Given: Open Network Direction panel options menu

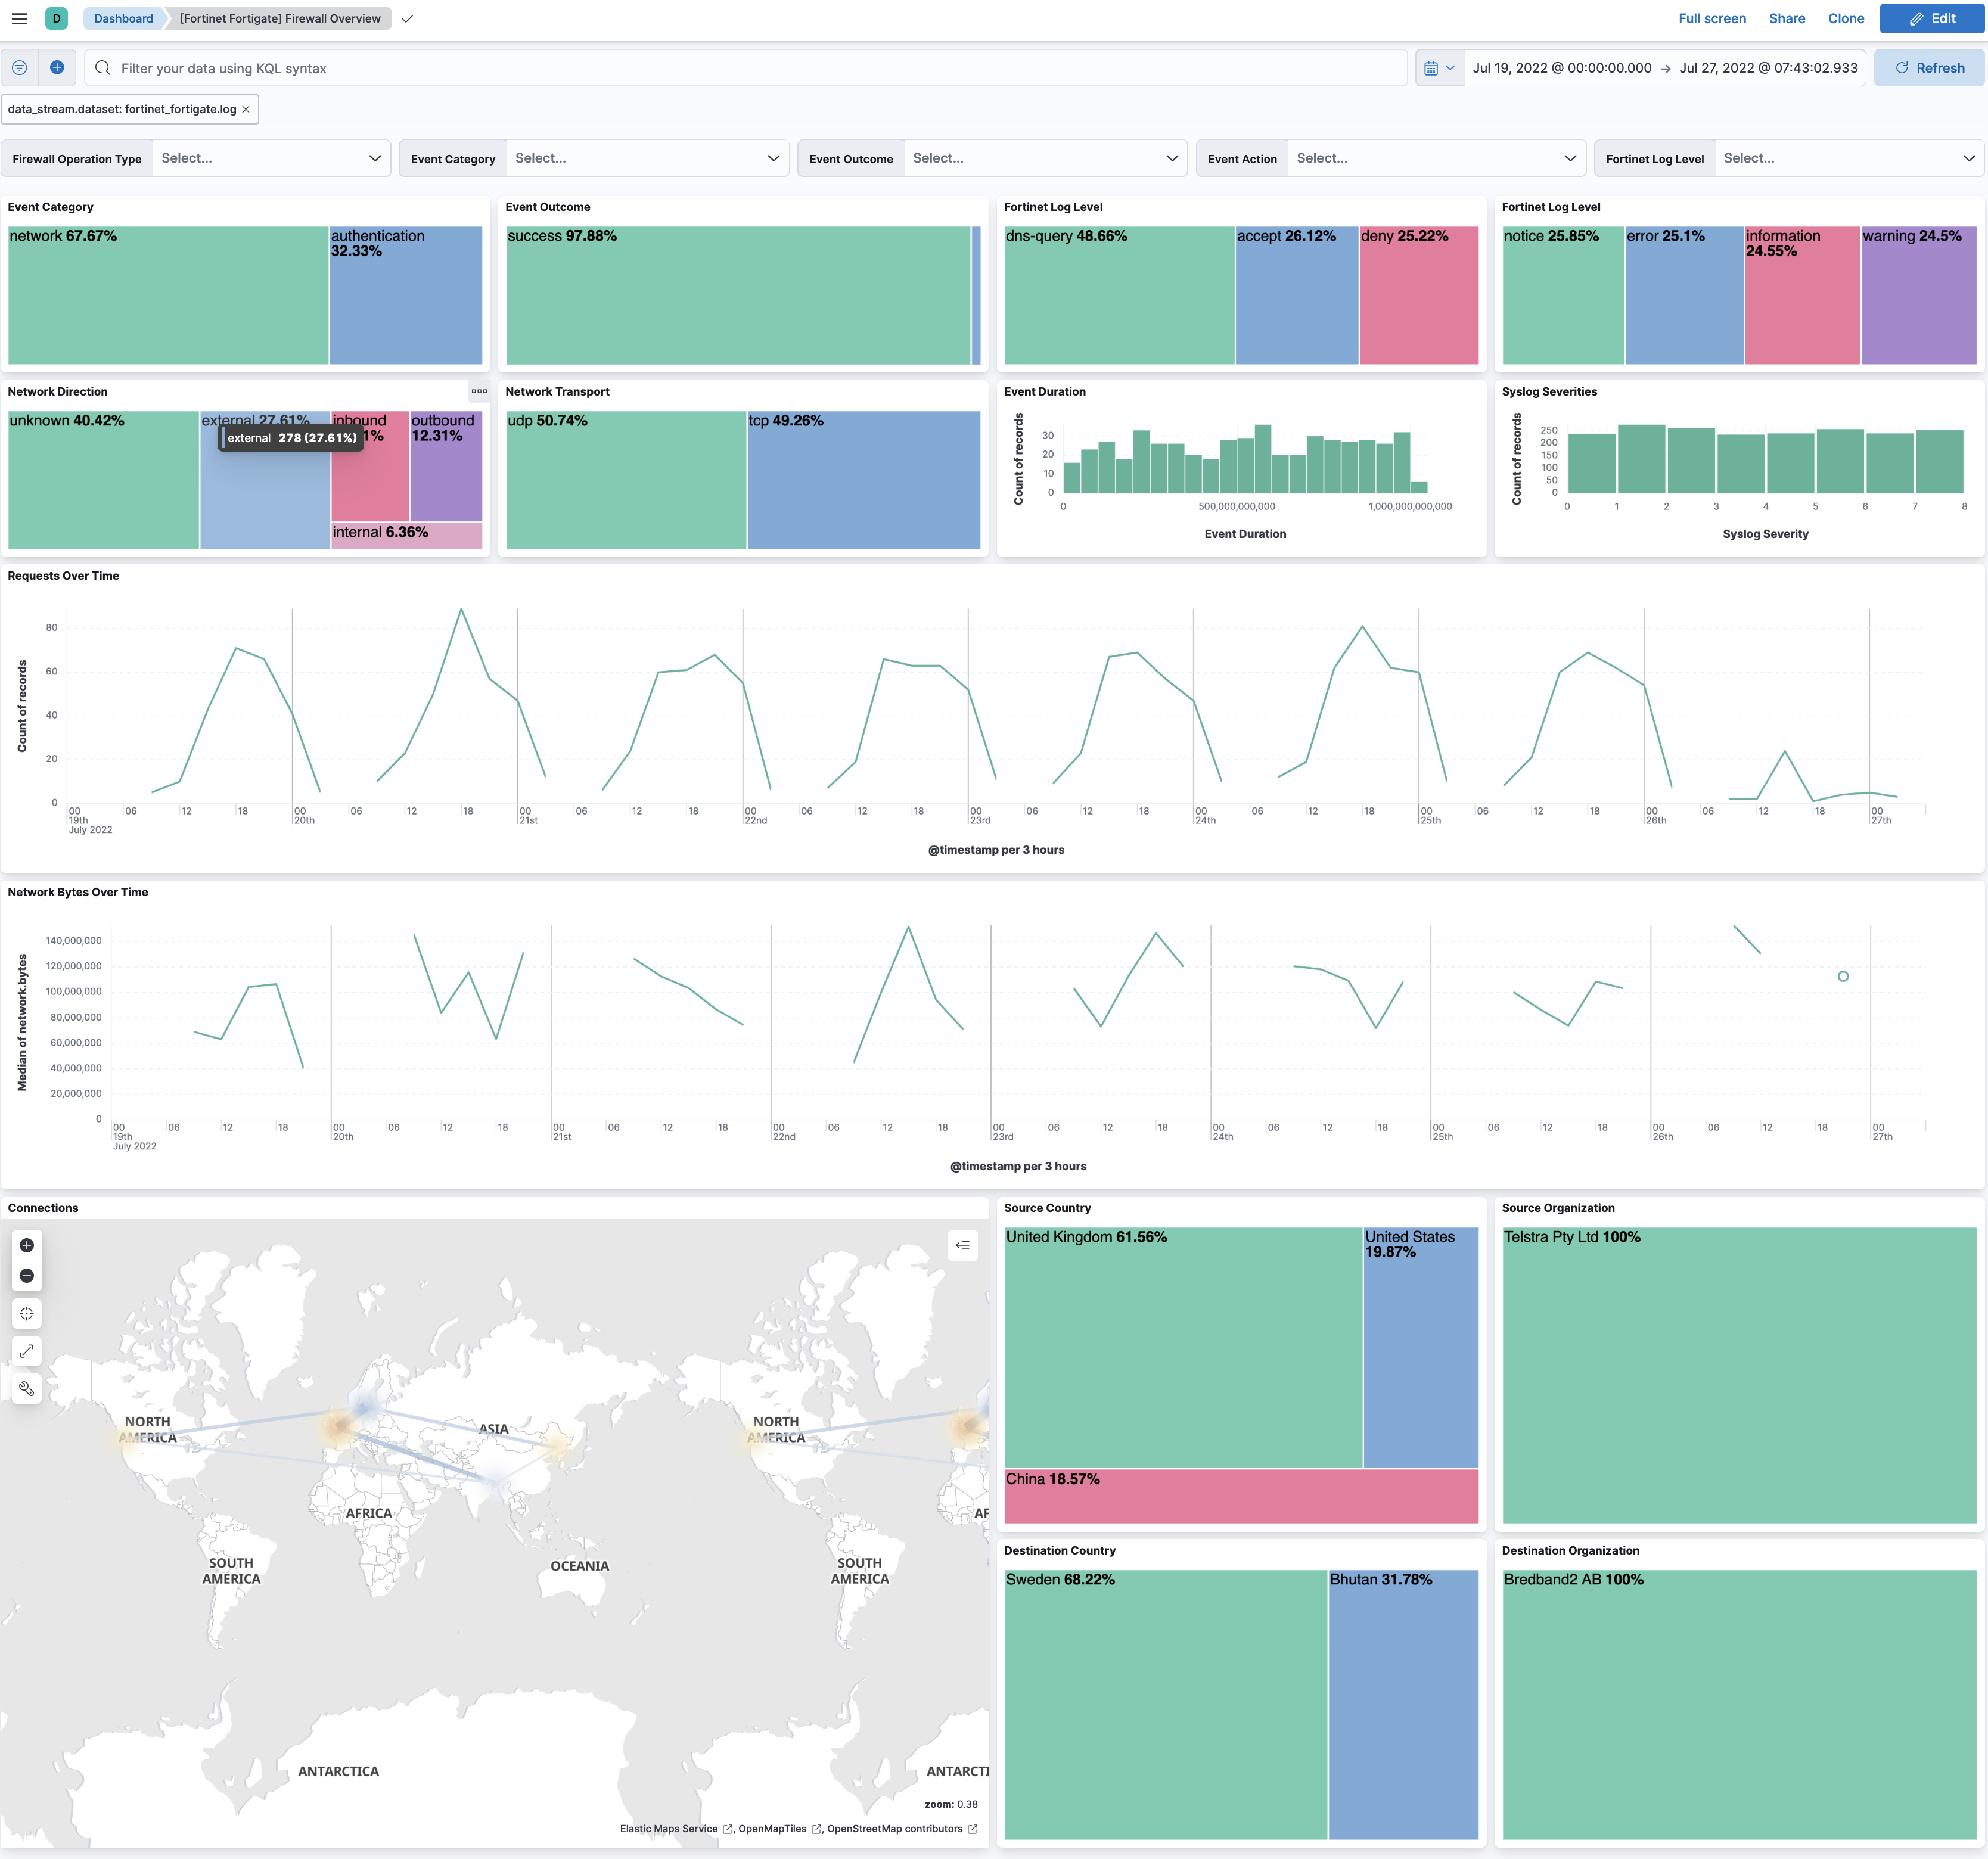Looking at the screenshot, I should pos(479,391).
